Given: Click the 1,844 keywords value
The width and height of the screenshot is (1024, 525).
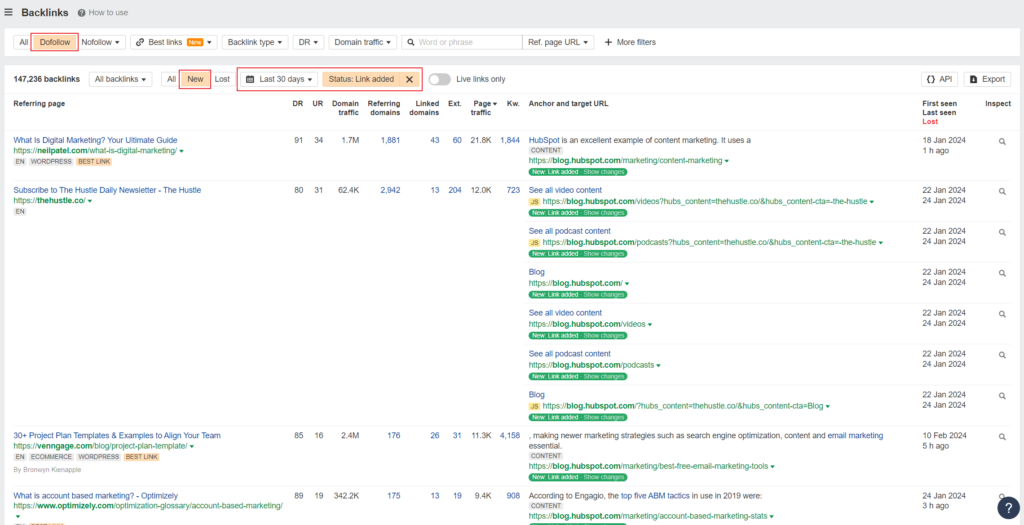Looking at the screenshot, I should point(509,140).
